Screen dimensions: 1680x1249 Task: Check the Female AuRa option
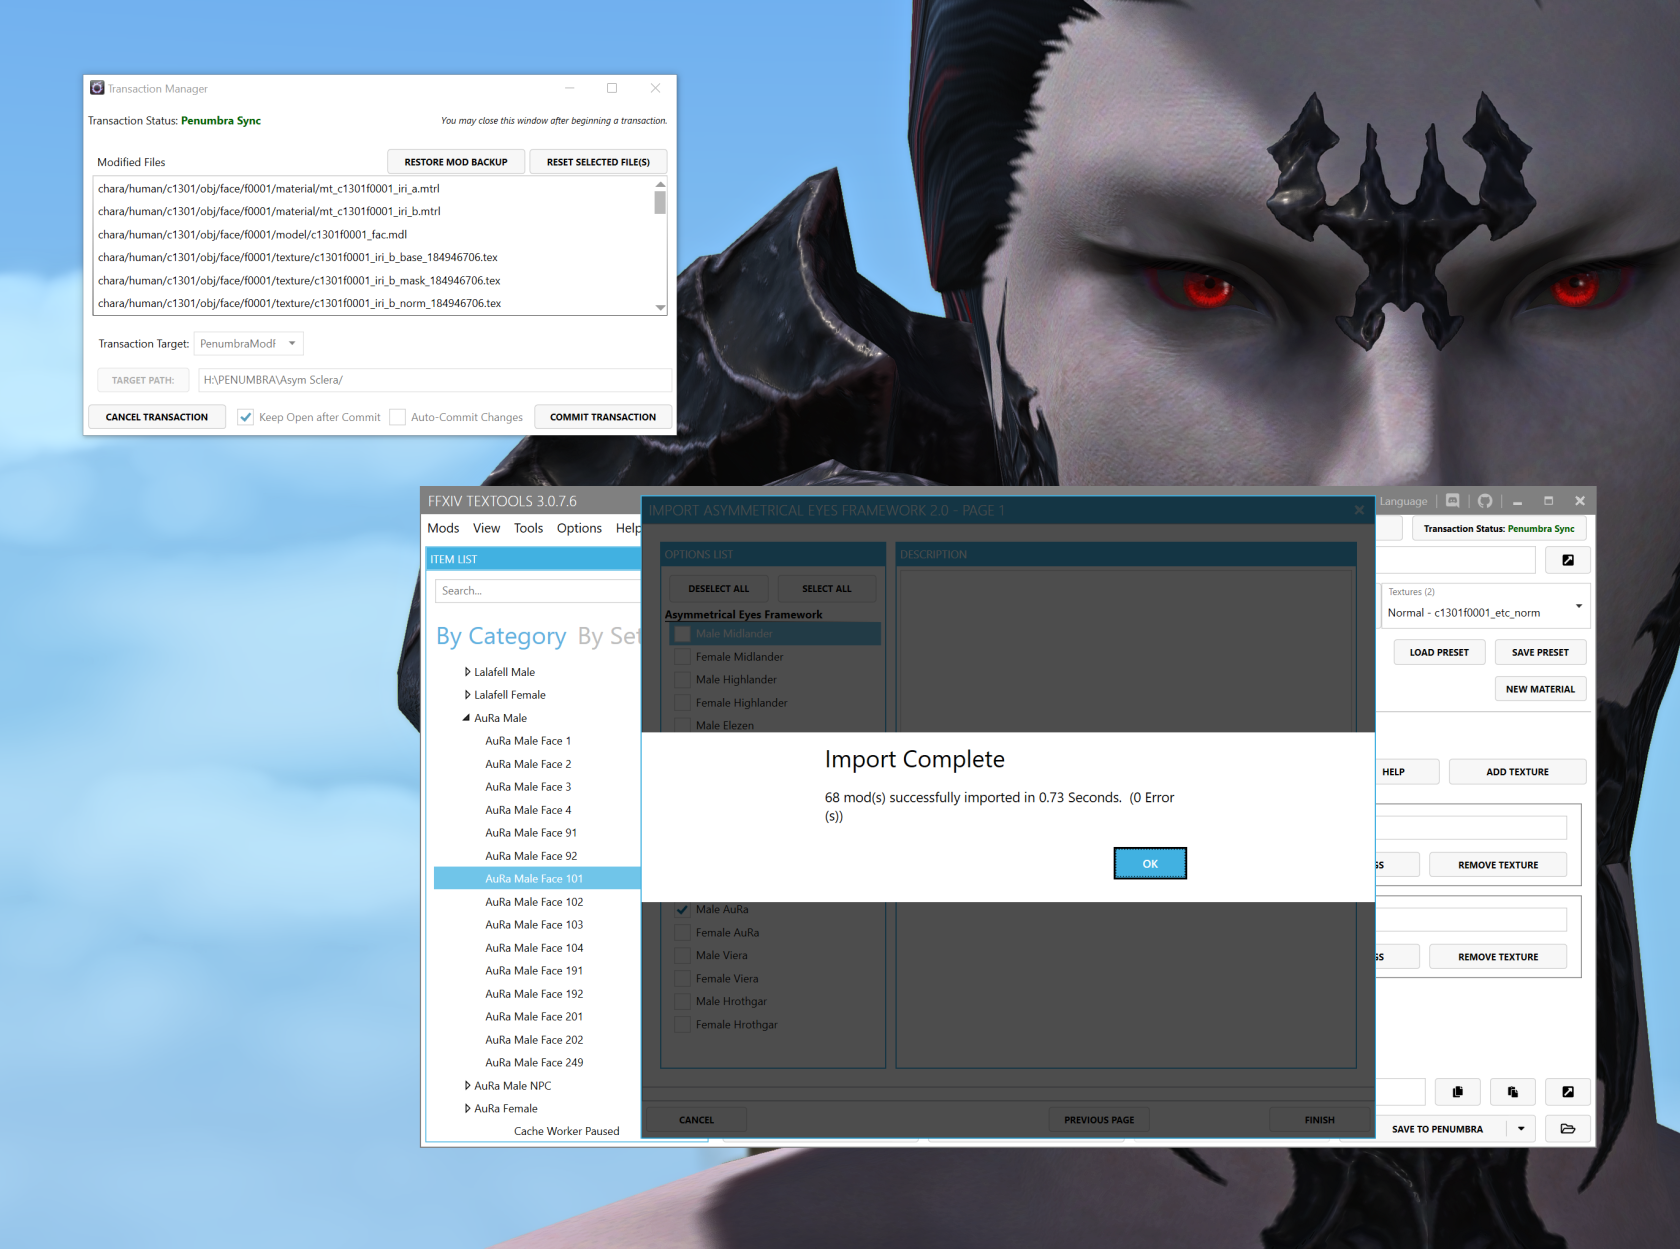click(682, 933)
